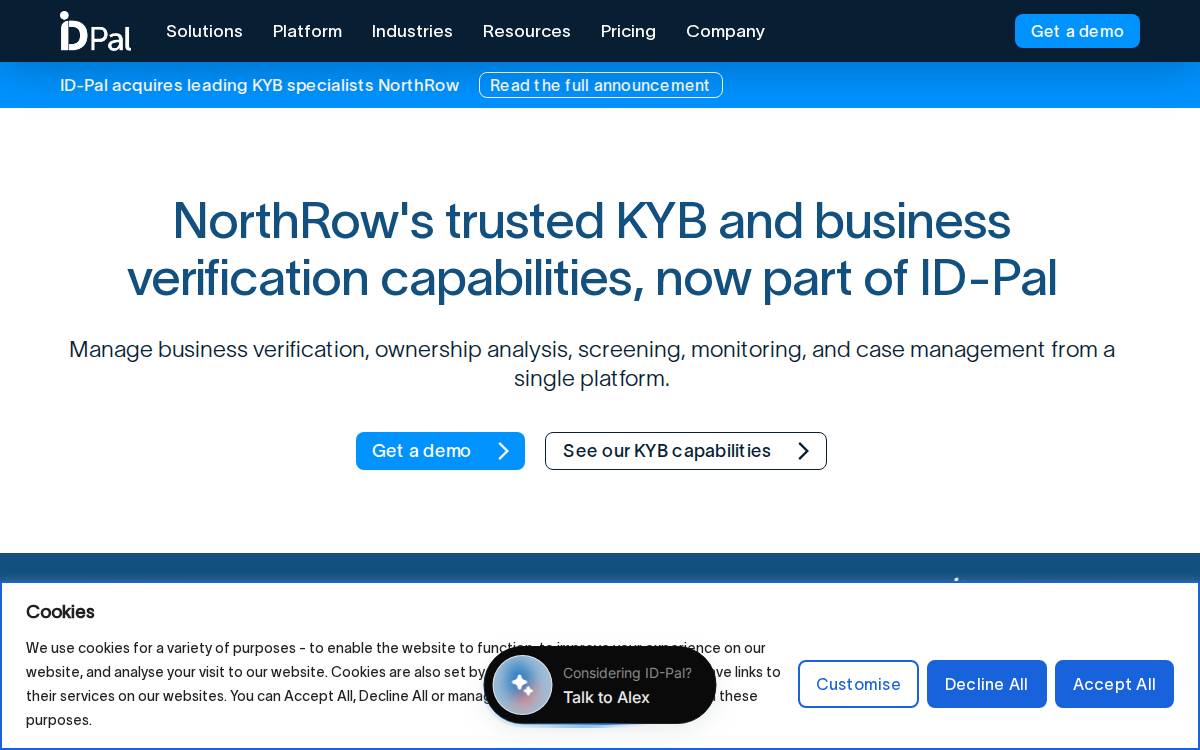Open See our KYB capabilities
The width and height of the screenshot is (1200, 750).
click(x=686, y=451)
